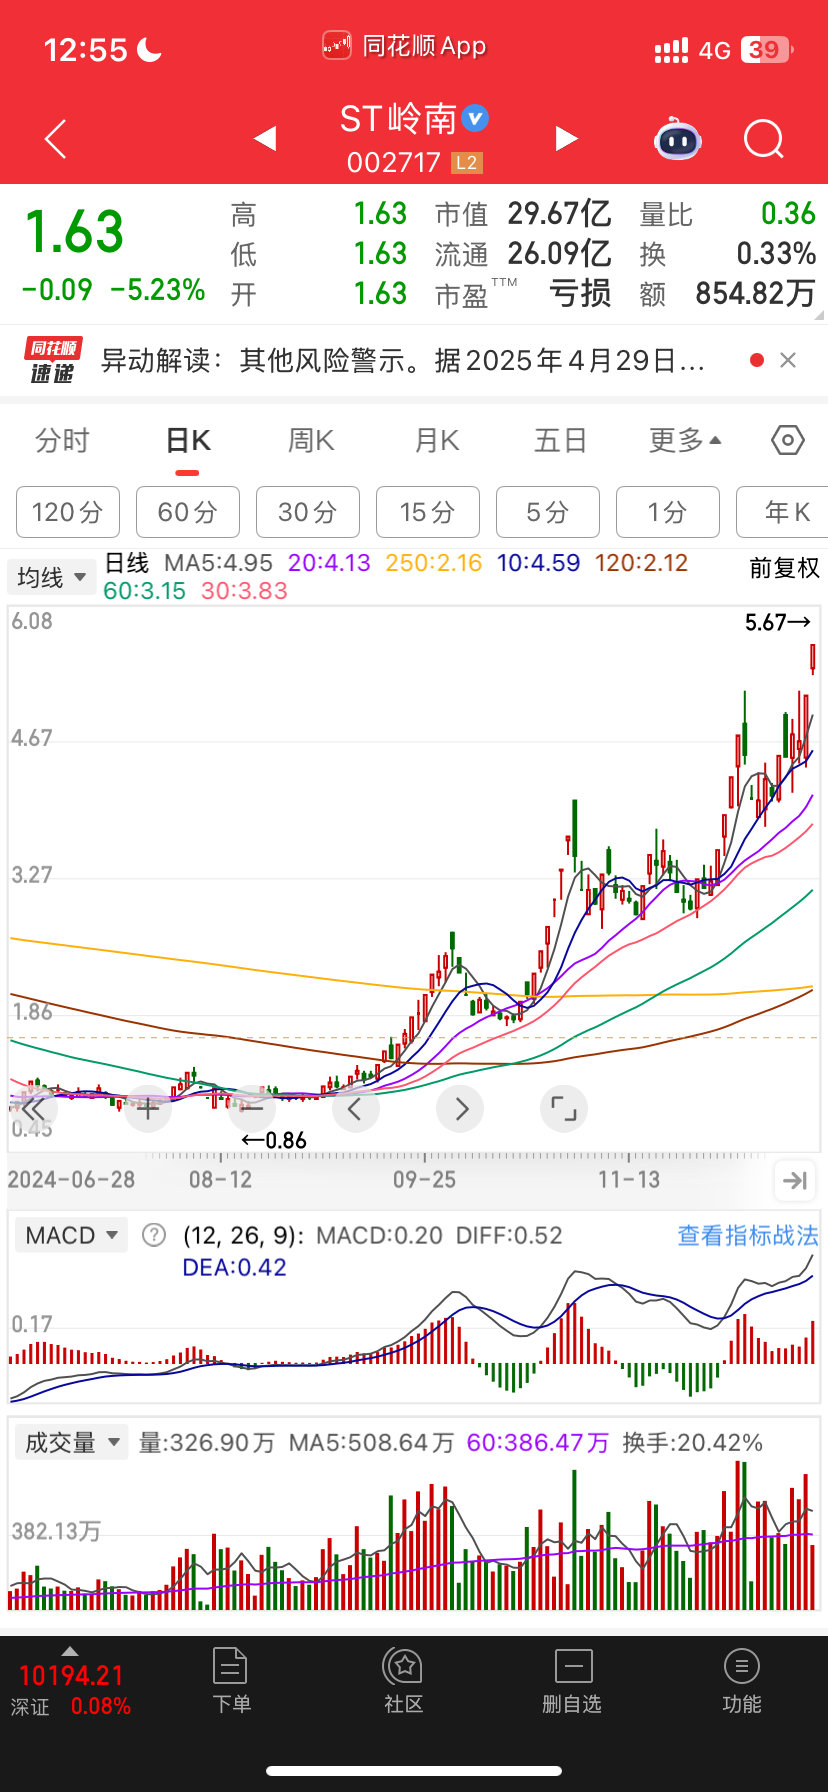Open the search magnifier icon

click(x=764, y=139)
